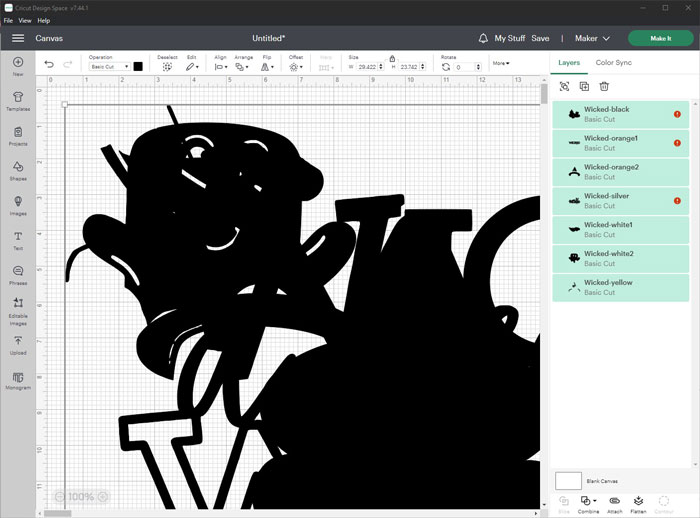Image resolution: width=700 pixels, height=518 pixels.
Task: Click the Make It button
Action: (661, 38)
